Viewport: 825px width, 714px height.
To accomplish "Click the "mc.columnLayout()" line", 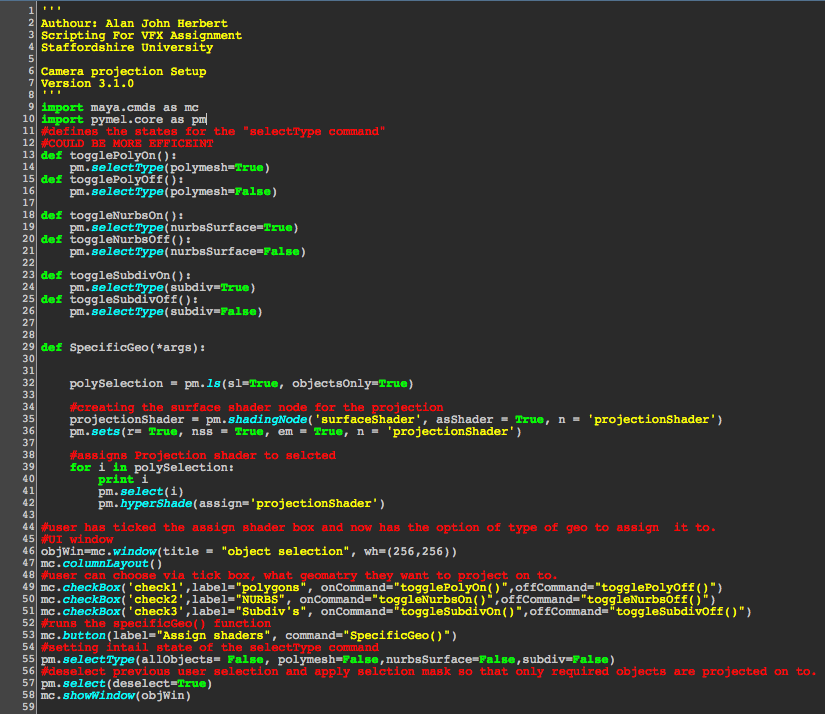I will click(x=102, y=564).
